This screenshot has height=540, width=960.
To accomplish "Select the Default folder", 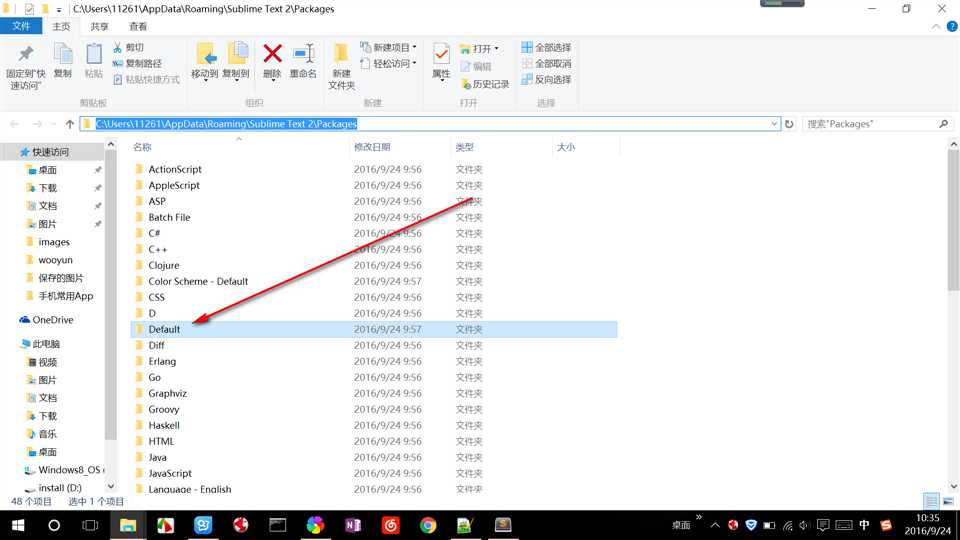I will 373,329.
